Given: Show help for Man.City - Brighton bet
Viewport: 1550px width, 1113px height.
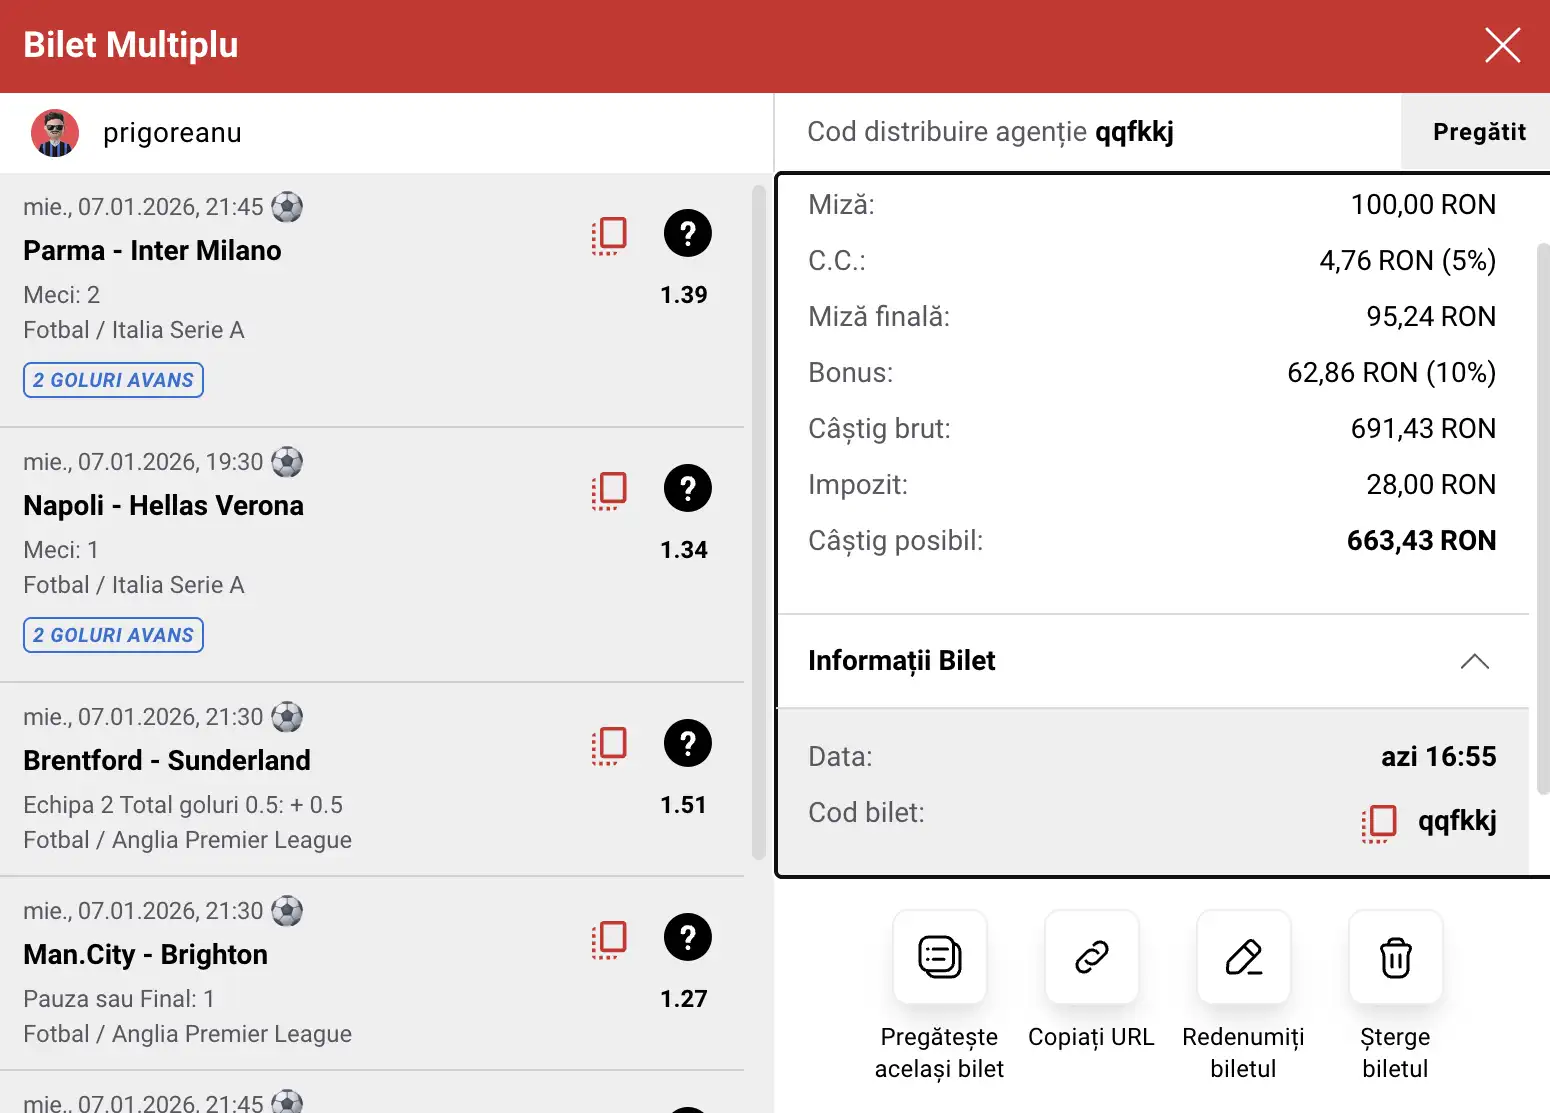Looking at the screenshot, I should coord(687,937).
